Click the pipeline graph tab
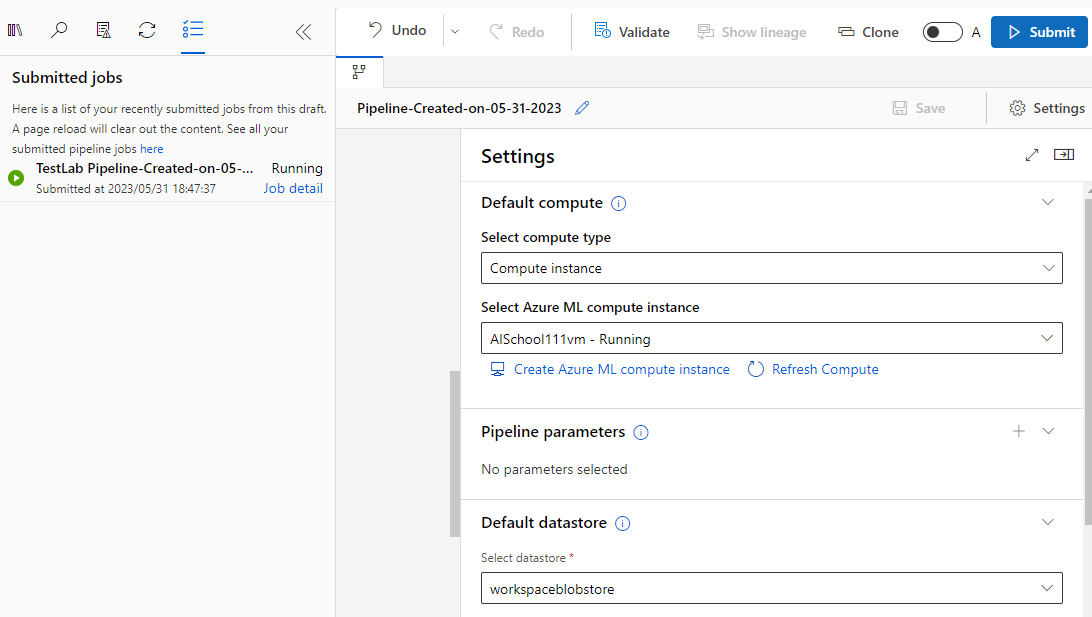This screenshot has height=617, width=1092. 359,72
